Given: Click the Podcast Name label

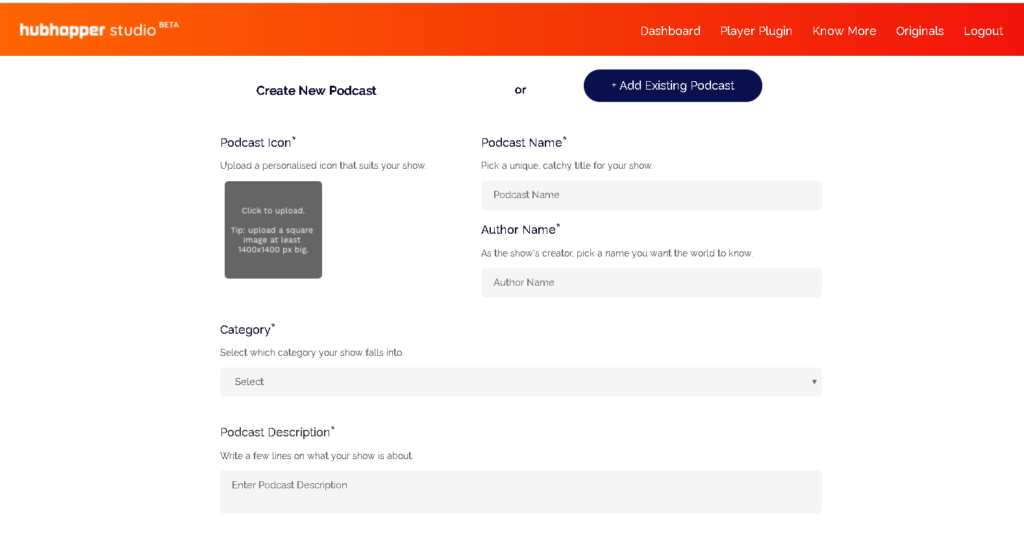Looking at the screenshot, I should click(523, 142).
